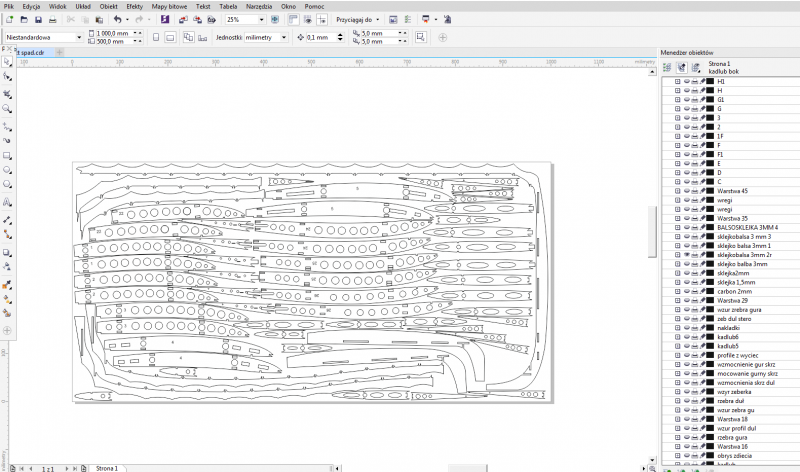Select the Text tool
The width and height of the screenshot is (800, 472).
tap(7, 202)
